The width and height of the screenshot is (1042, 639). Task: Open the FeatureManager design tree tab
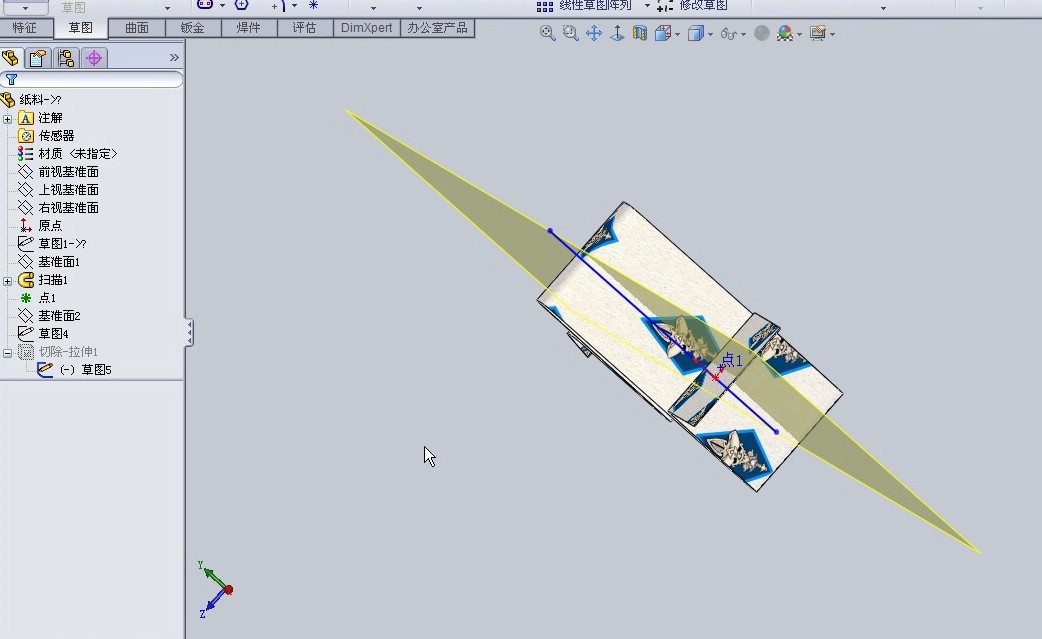(x=10, y=58)
